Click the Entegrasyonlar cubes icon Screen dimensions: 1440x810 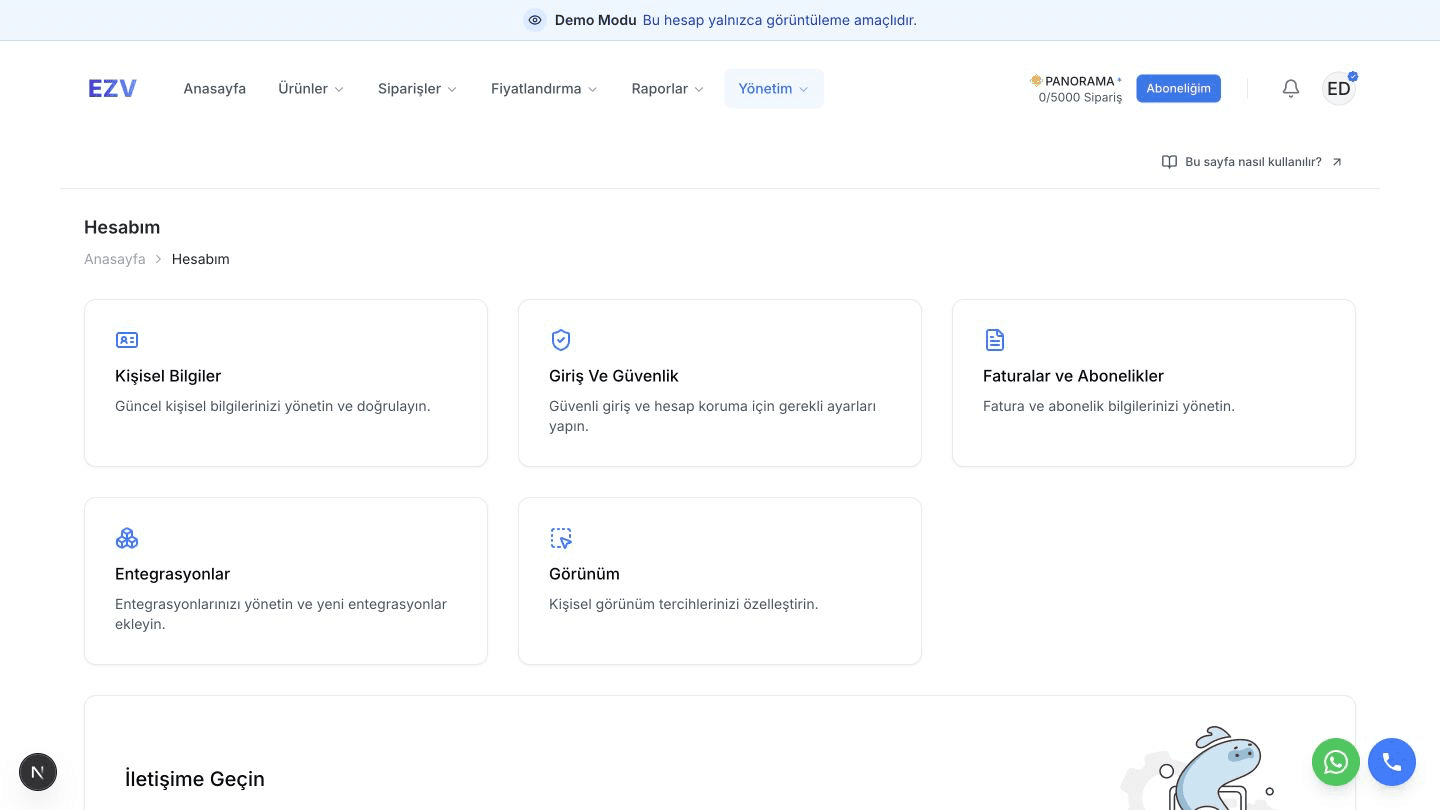pos(127,538)
